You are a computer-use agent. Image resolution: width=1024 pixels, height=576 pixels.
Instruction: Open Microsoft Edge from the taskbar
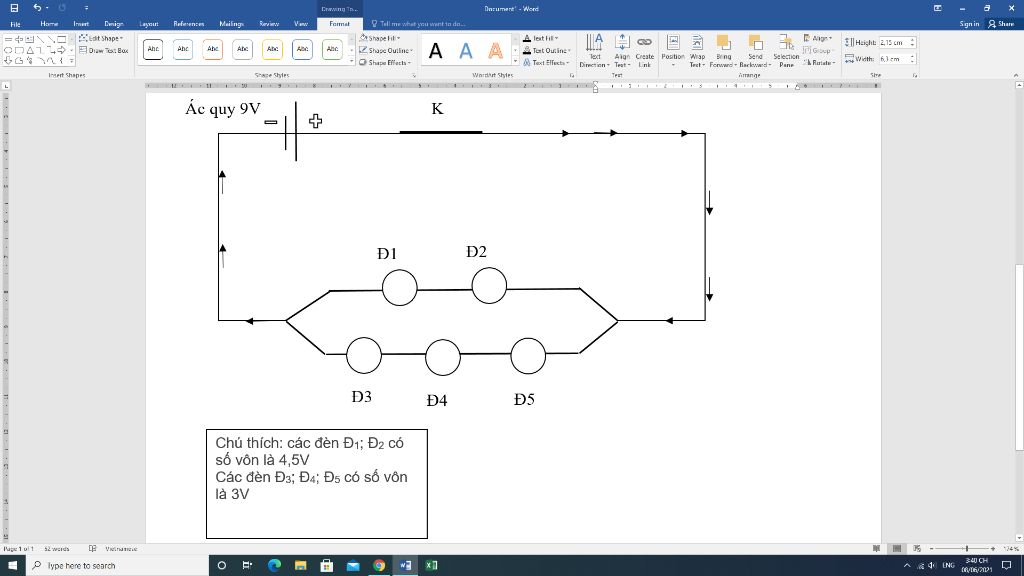274,566
